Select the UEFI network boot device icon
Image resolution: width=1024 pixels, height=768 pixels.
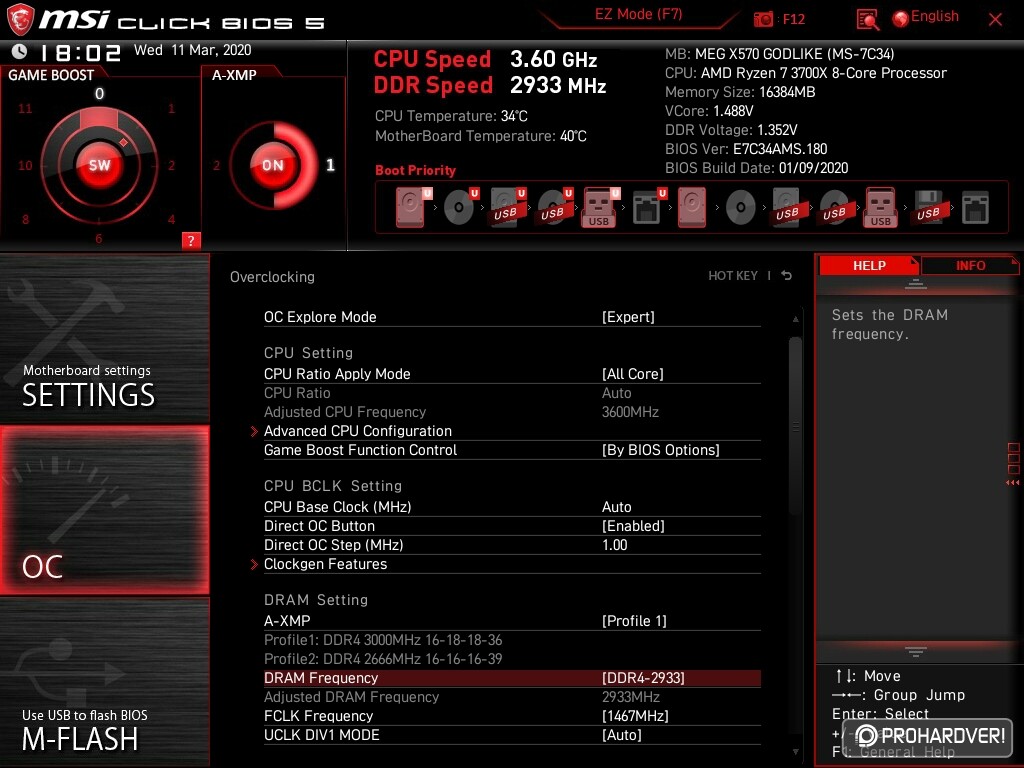click(x=648, y=208)
